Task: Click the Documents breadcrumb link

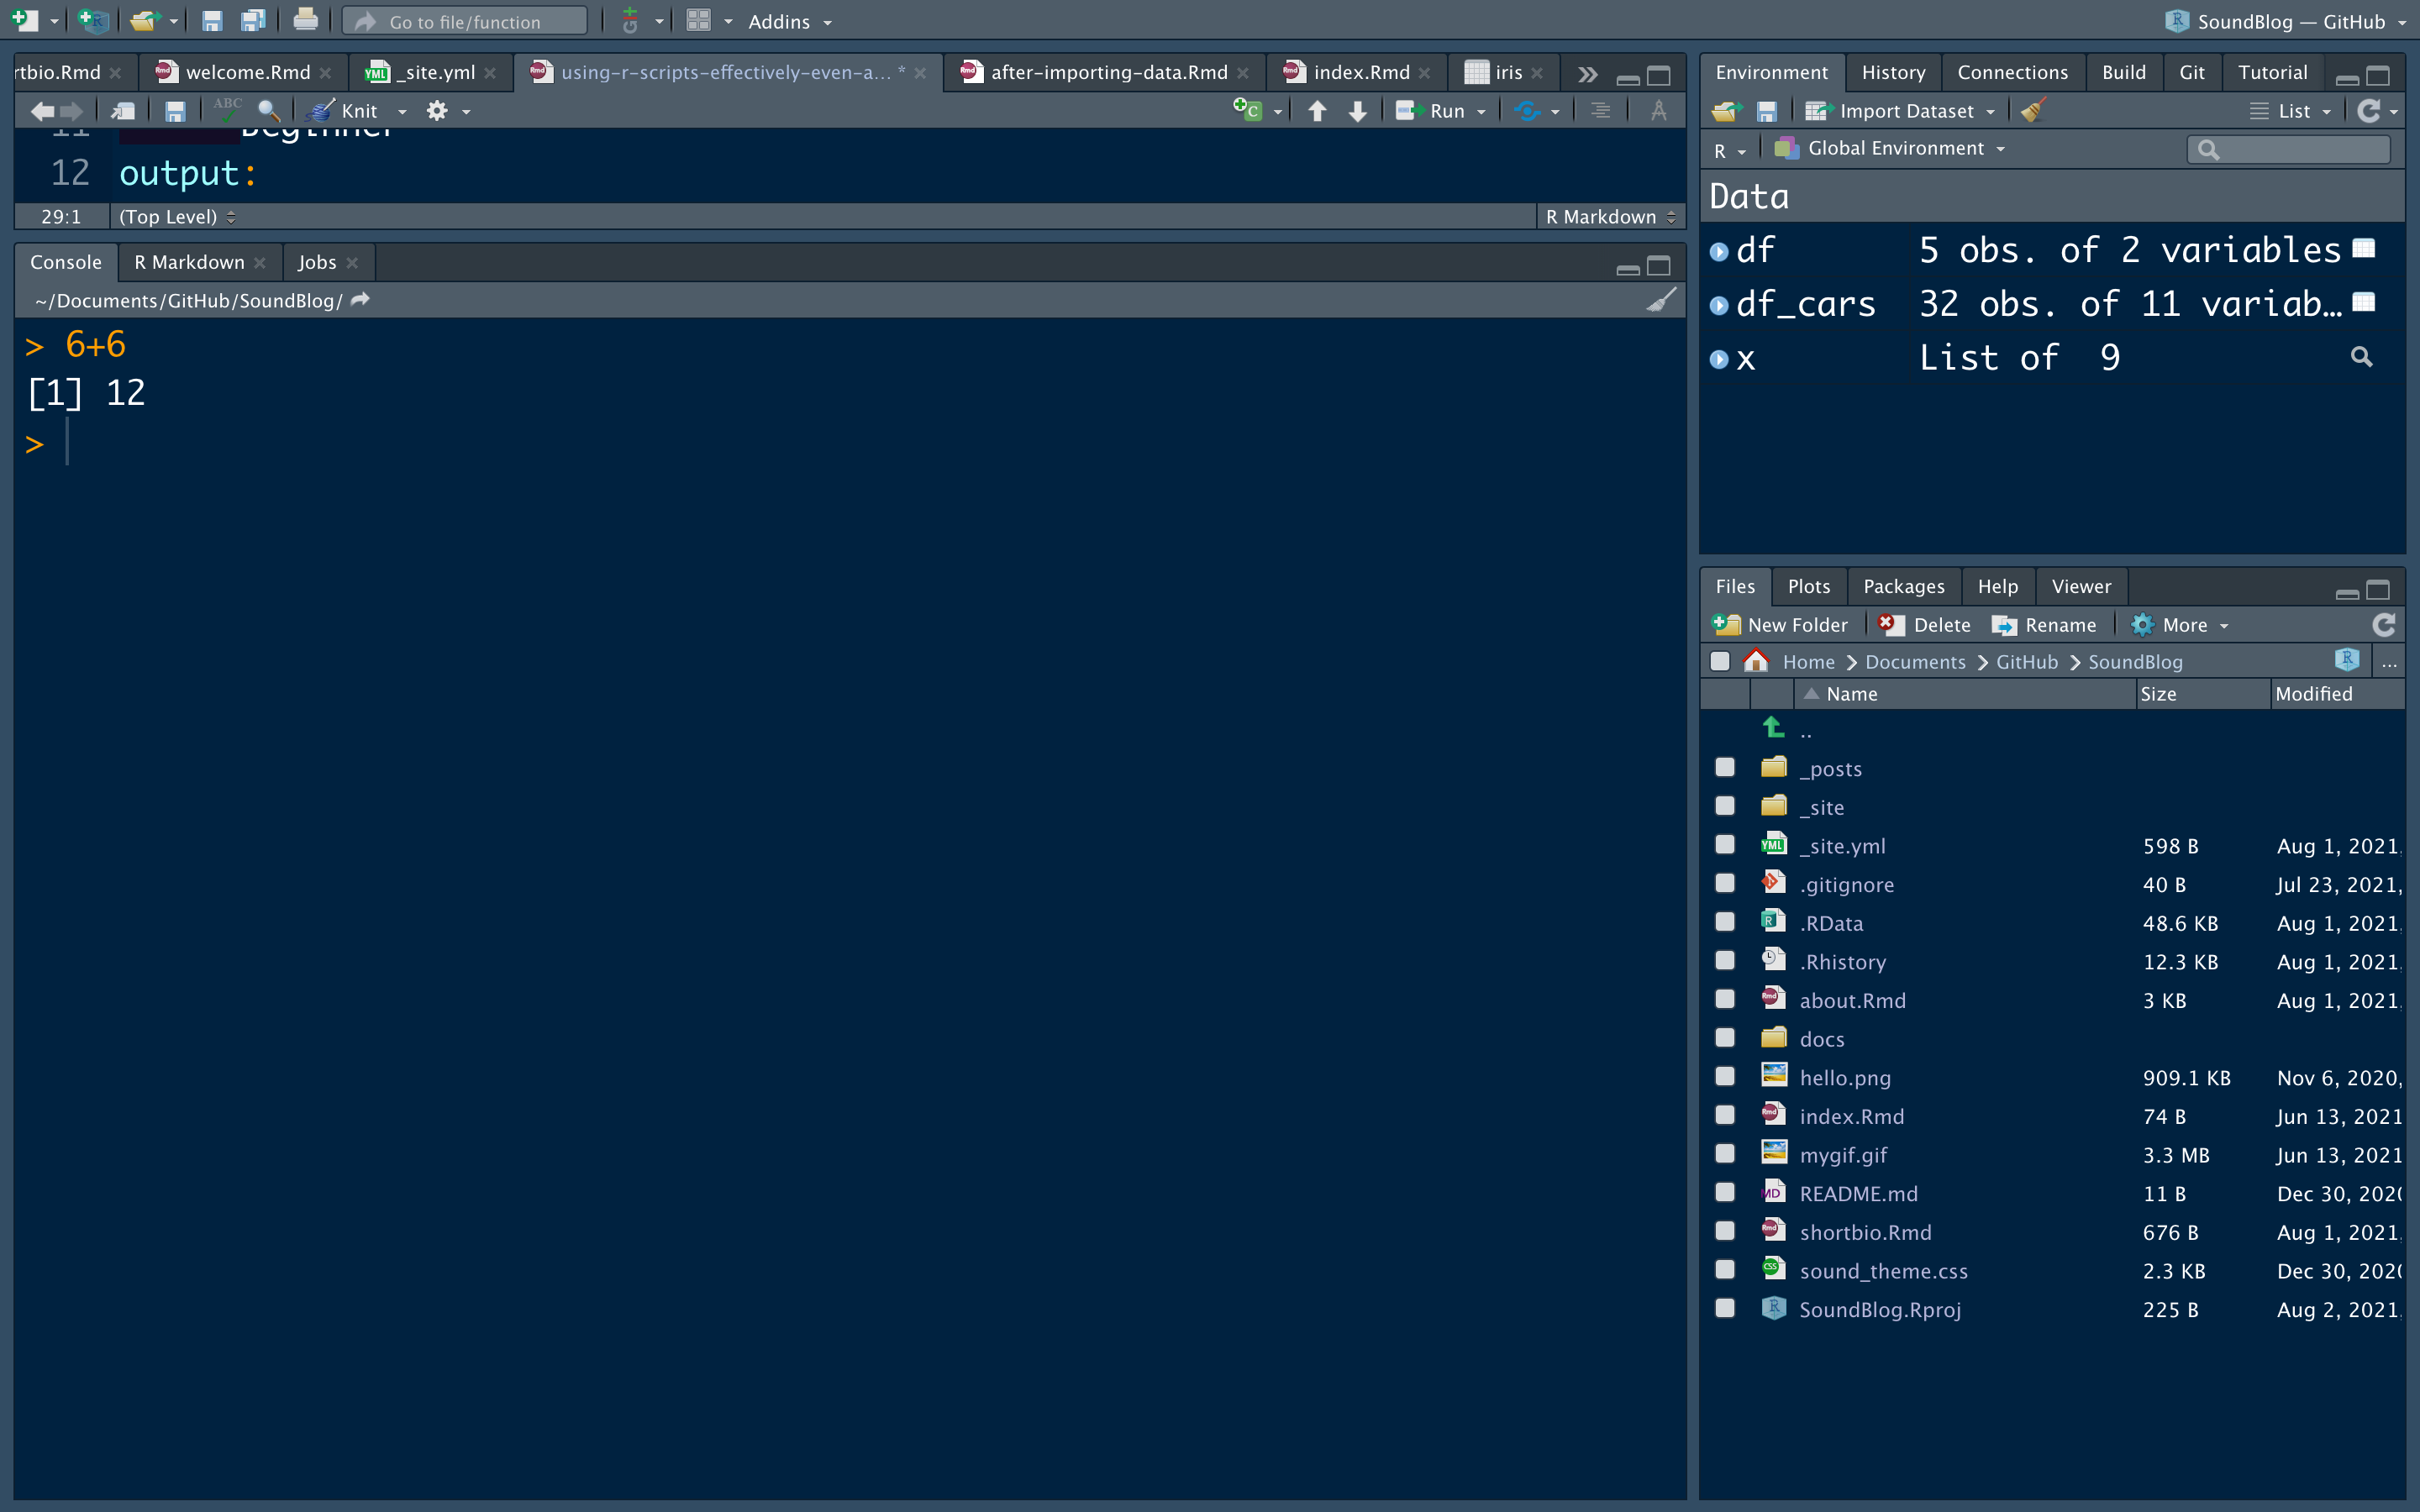Action: (1915, 662)
